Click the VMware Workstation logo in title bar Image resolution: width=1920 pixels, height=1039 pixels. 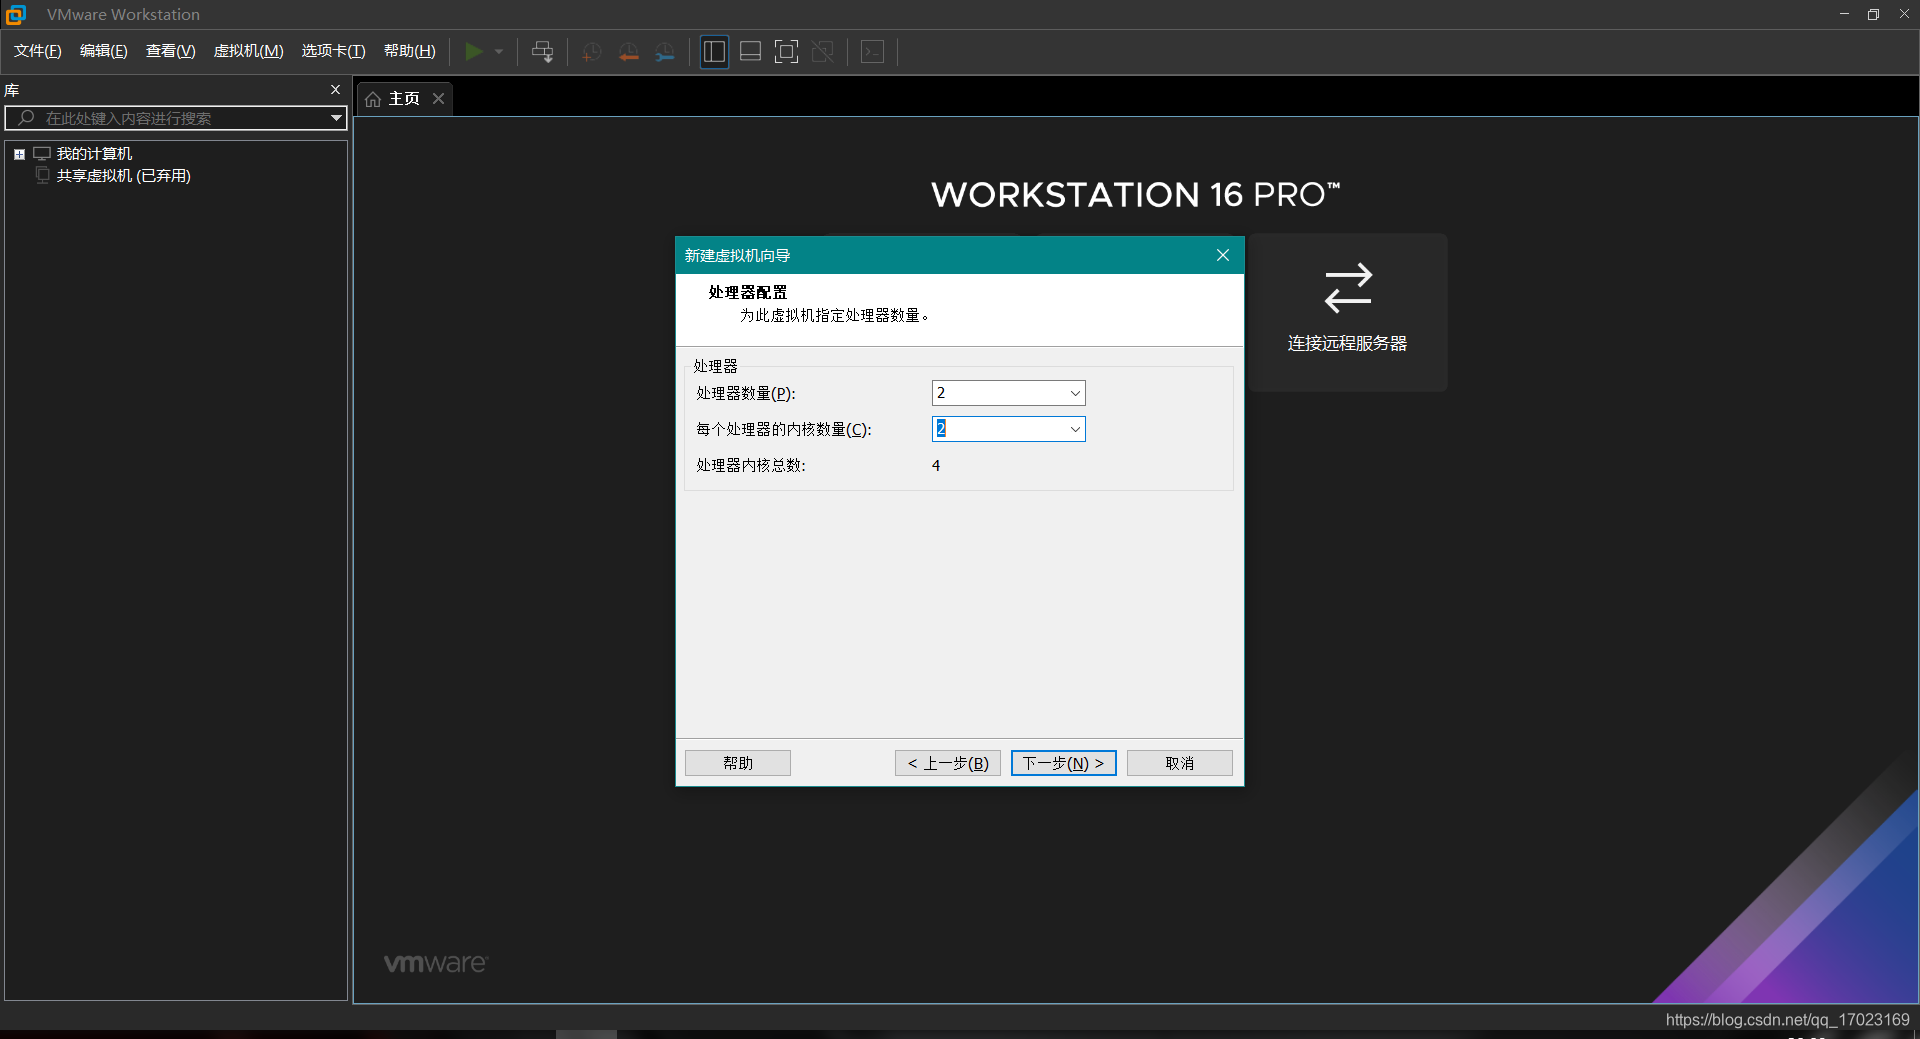16,14
